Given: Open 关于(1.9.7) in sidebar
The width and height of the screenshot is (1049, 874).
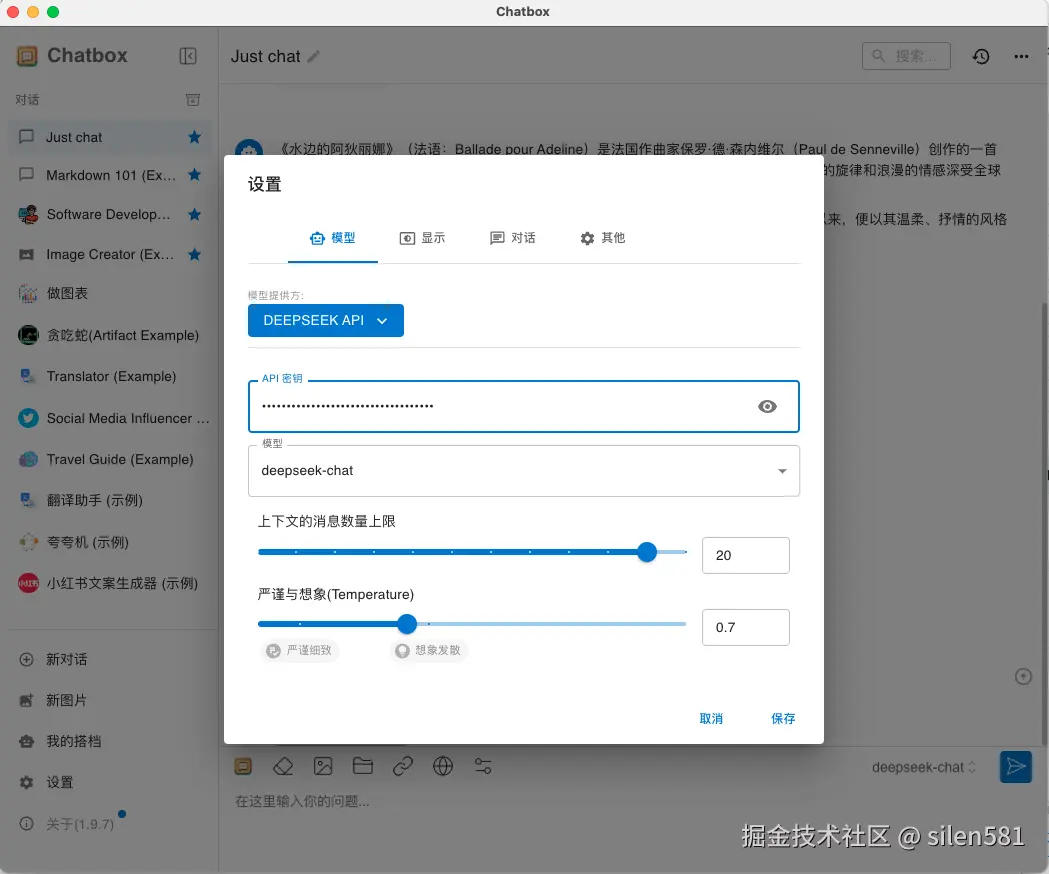Looking at the screenshot, I should point(79,824).
